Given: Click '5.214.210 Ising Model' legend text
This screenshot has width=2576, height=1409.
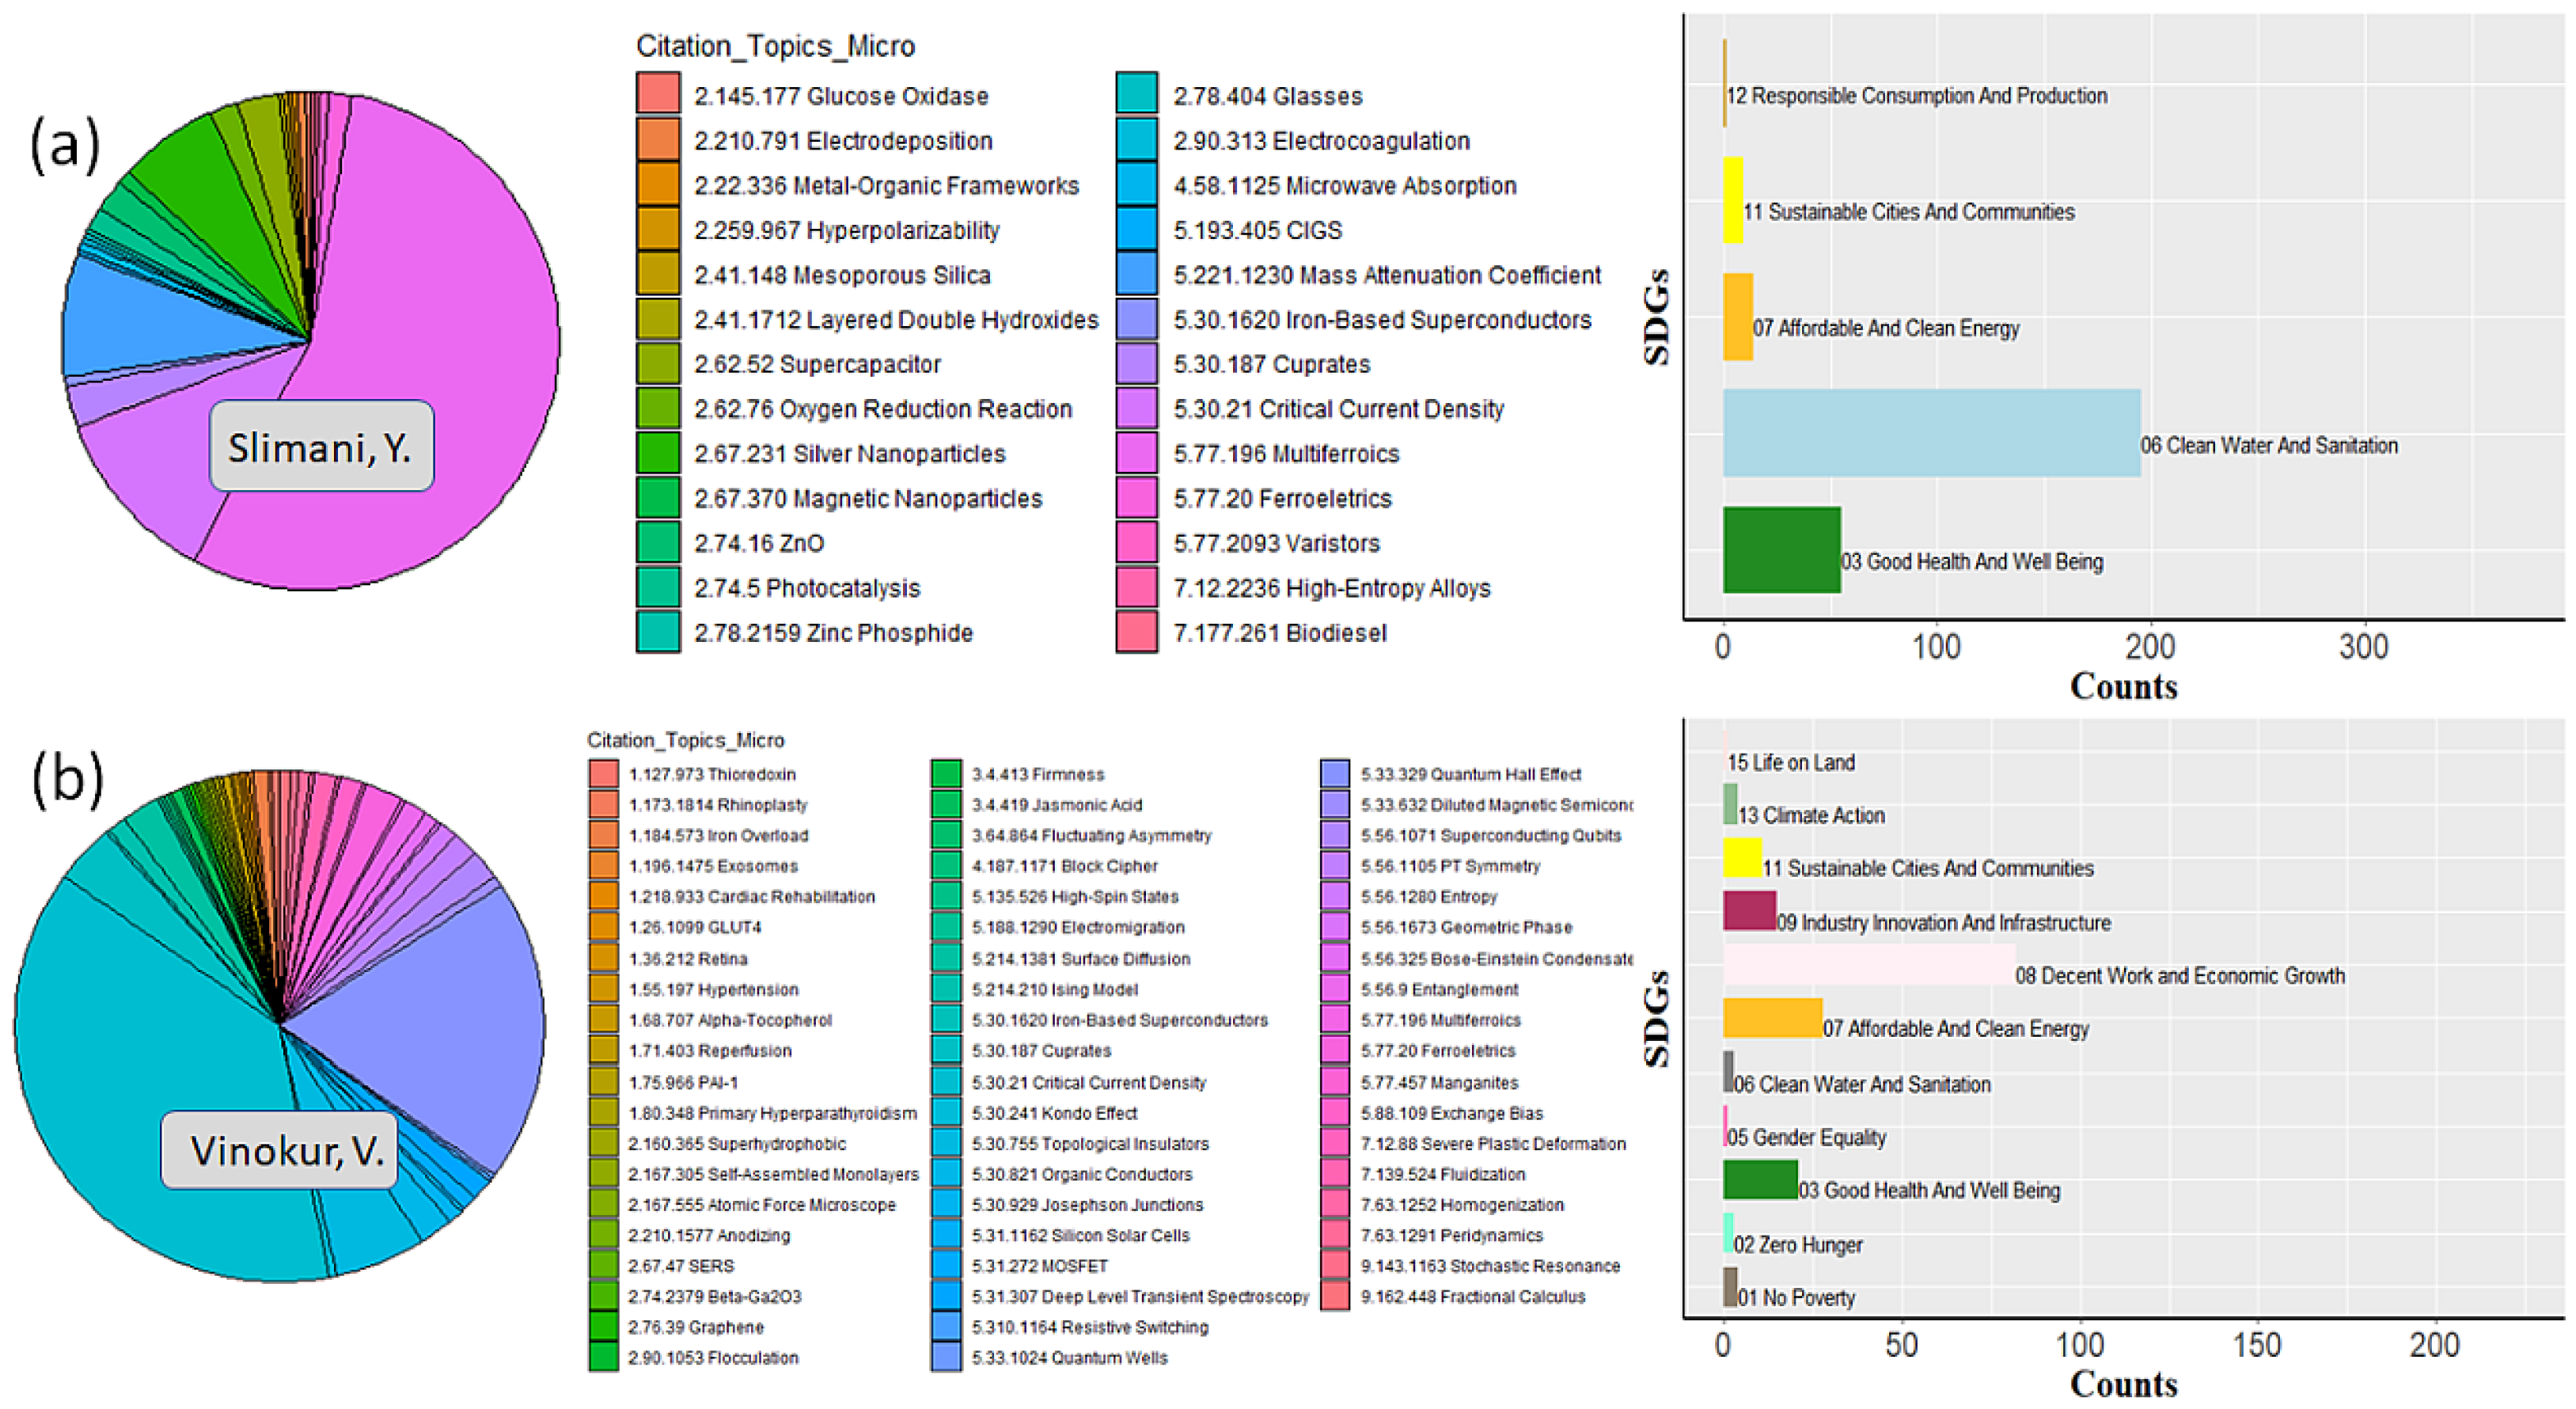Looking at the screenshot, I should (x=1054, y=989).
